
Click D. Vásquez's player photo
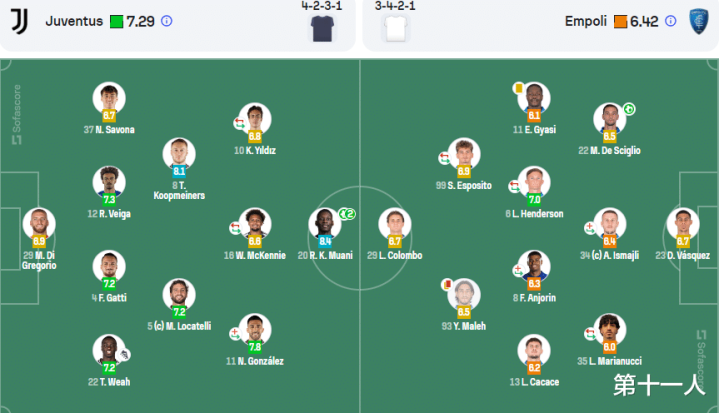683,223
